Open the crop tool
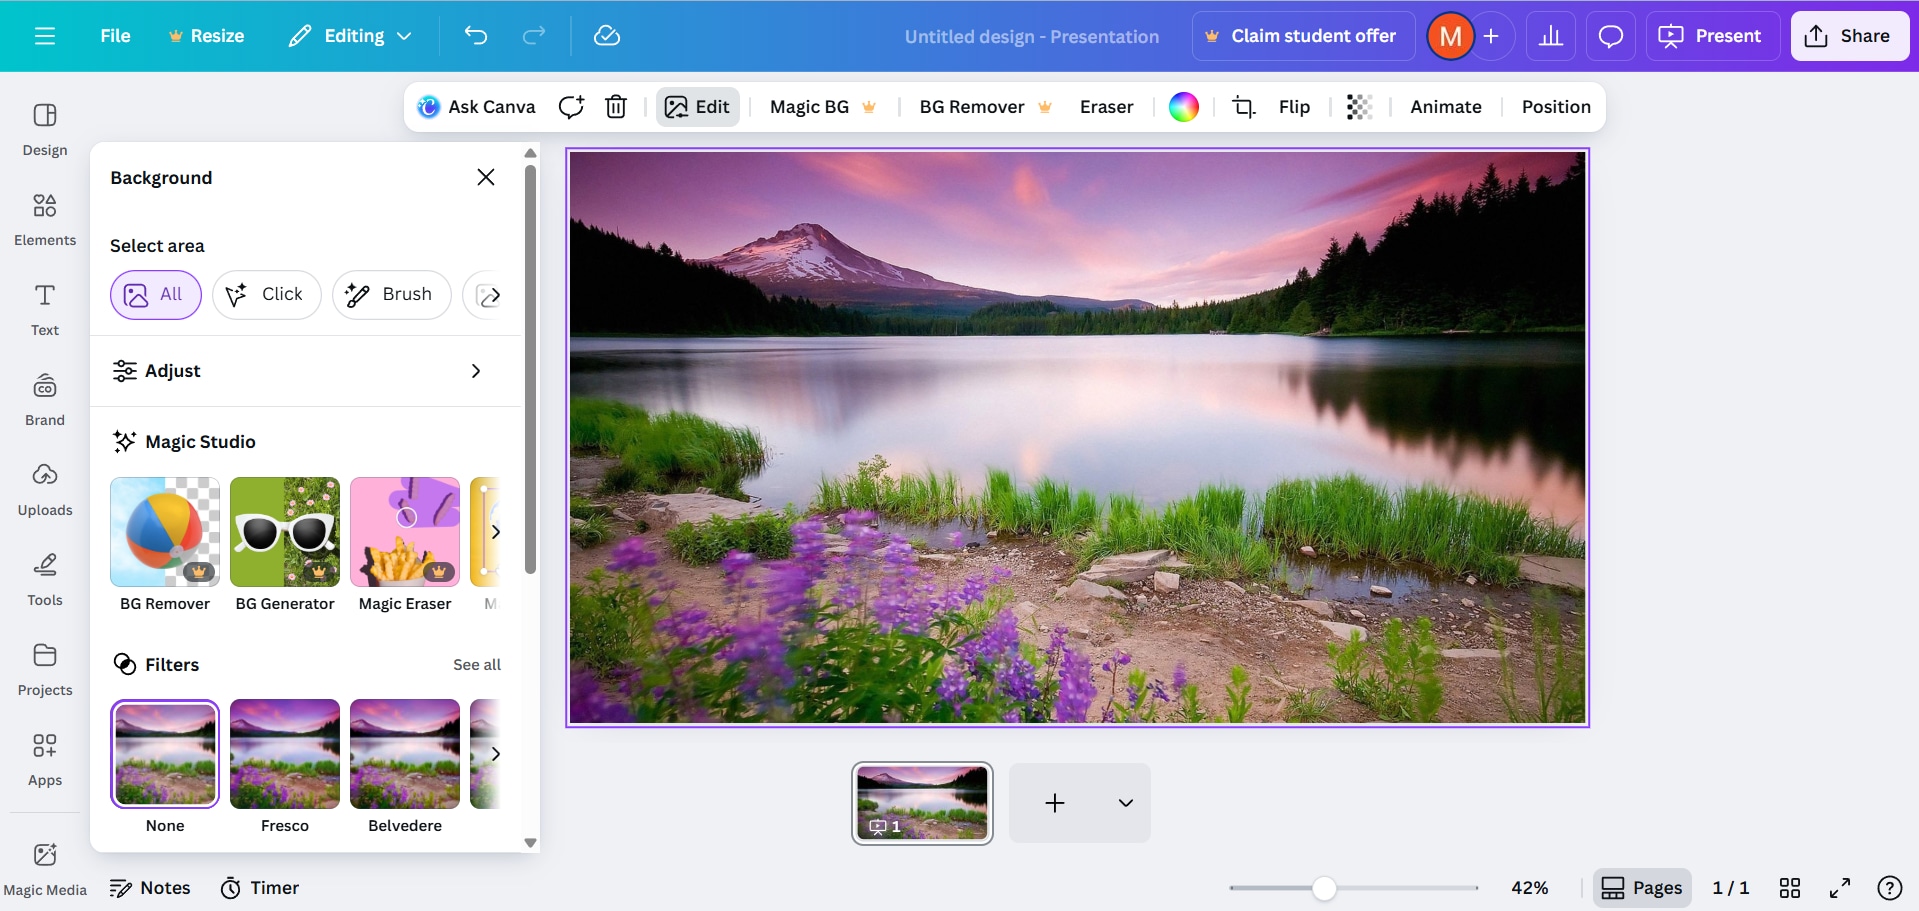This screenshot has width=1919, height=911. click(x=1243, y=107)
